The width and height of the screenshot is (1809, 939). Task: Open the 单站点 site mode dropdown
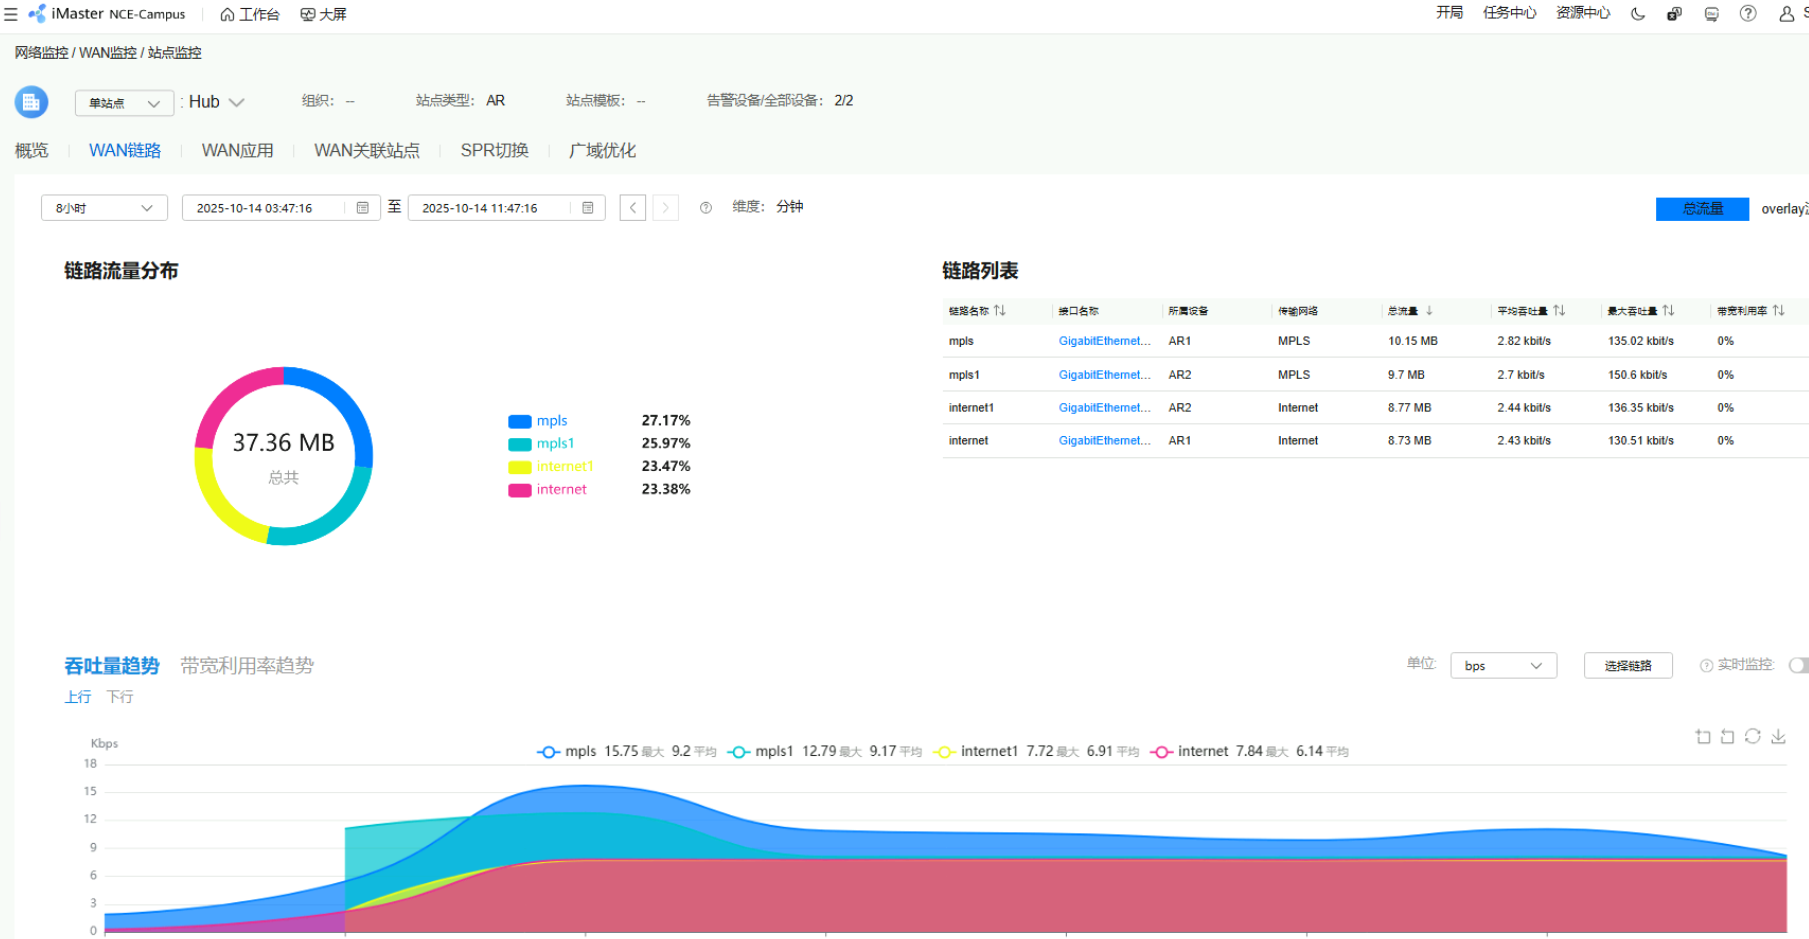point(124,103)
